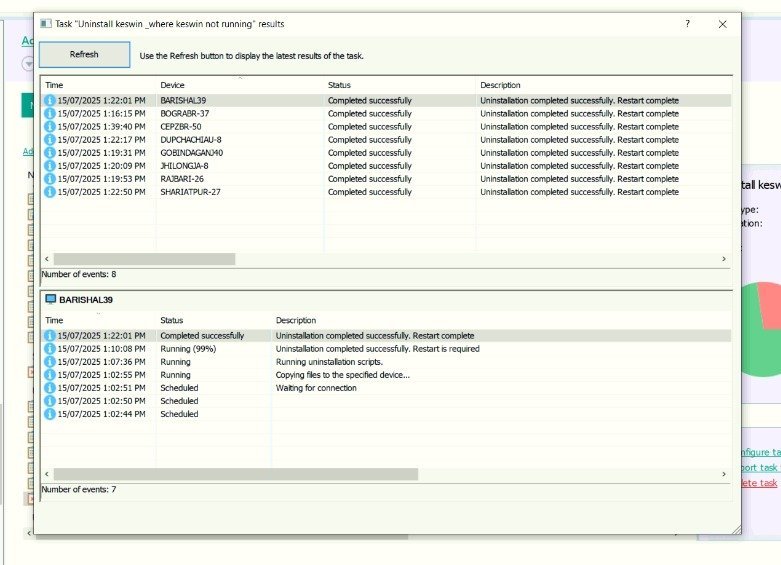Close the task results dialog

(x=722, y=24)
